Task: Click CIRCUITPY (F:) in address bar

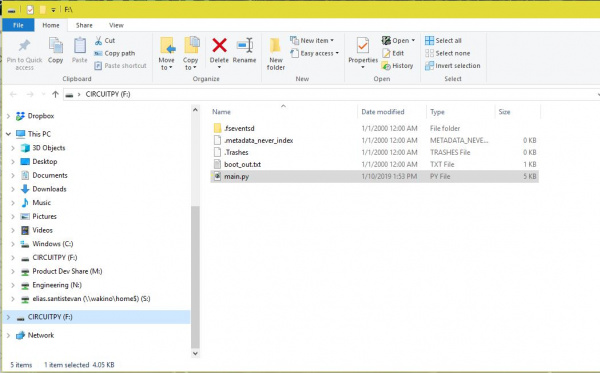Action: (108, 94)
